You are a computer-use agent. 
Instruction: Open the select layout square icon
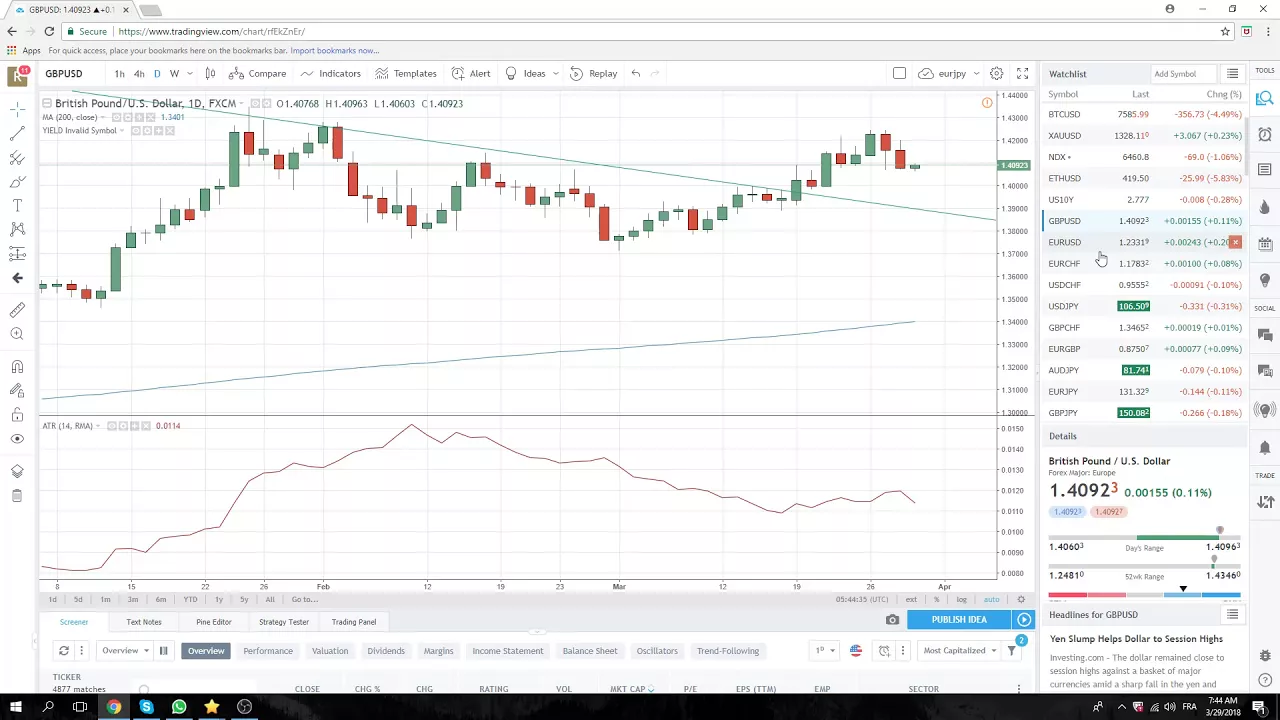click(x=899, y=73)
